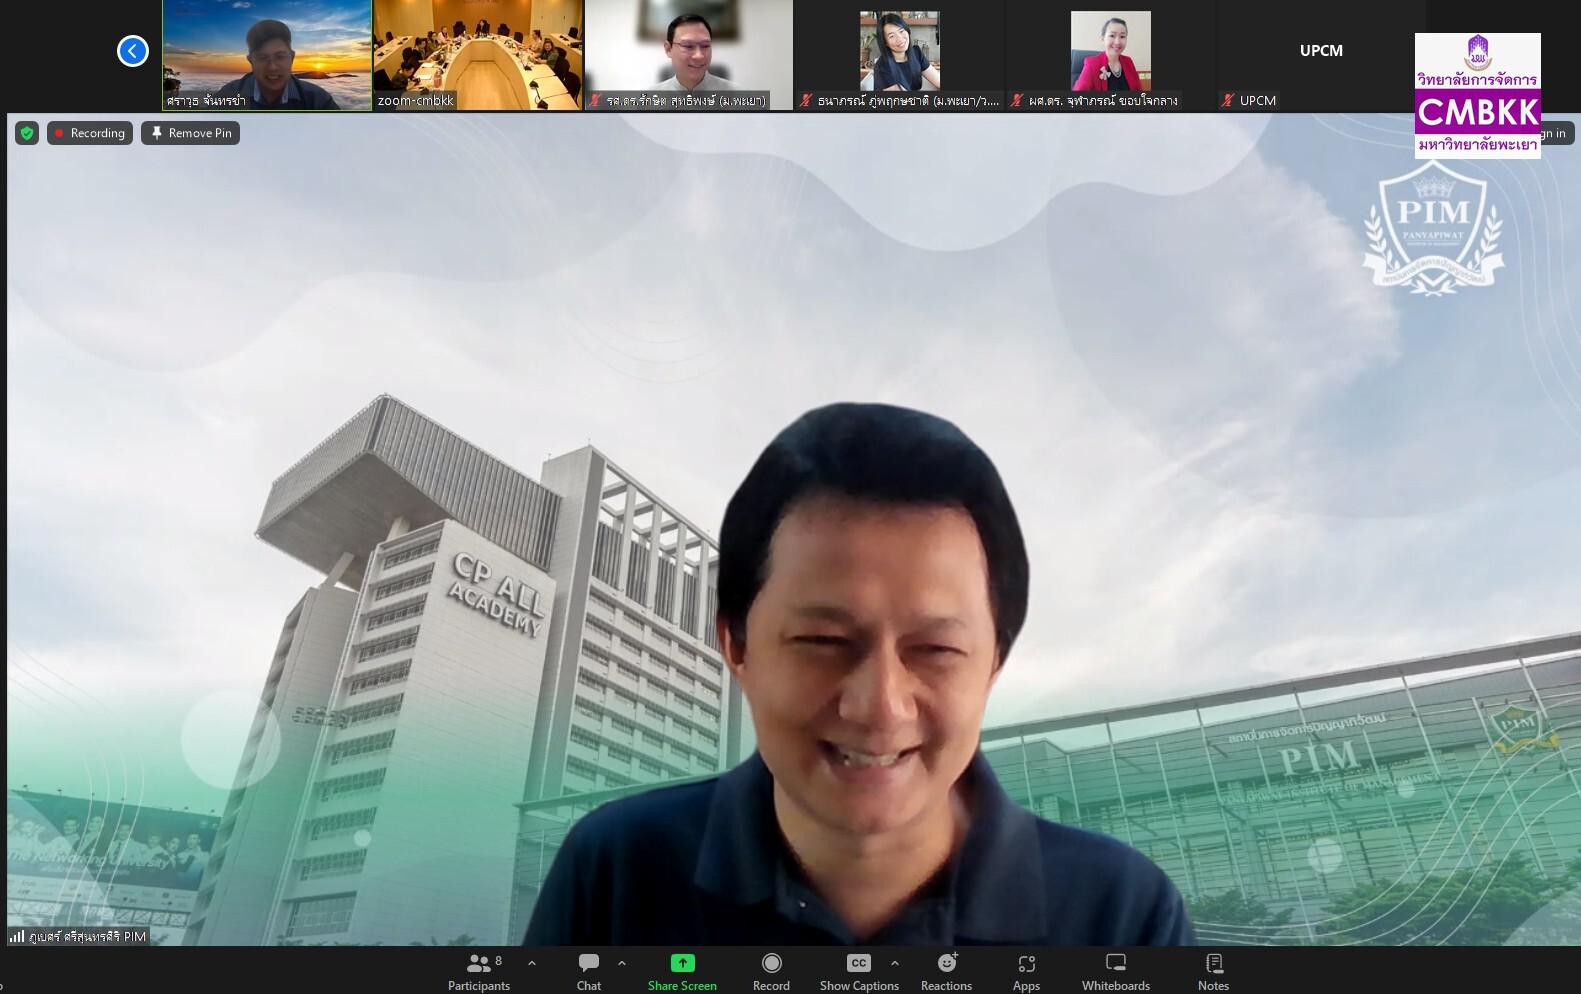Open the Apps panel
The height and width of the screenshot is (994, 1581).
[1026, 971]
